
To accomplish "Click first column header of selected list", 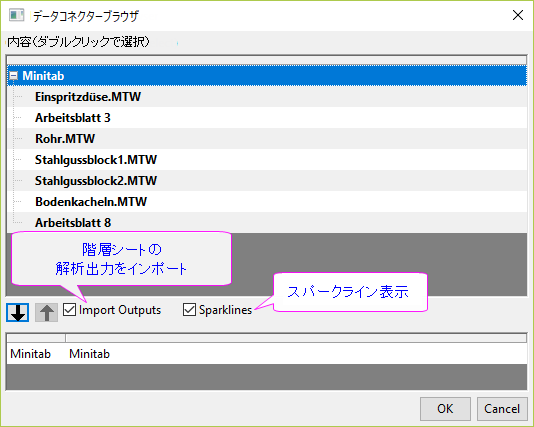I will (36, 338).
